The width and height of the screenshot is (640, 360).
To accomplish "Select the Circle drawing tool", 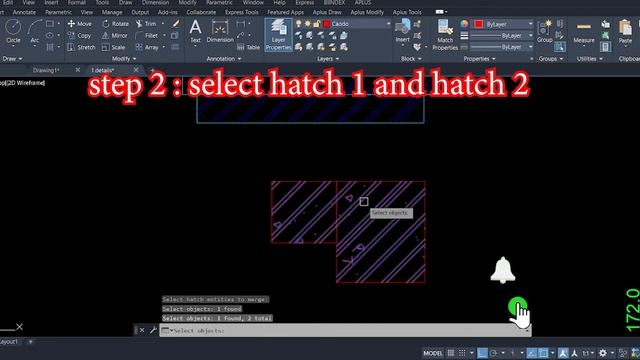I will coord(13,31).
